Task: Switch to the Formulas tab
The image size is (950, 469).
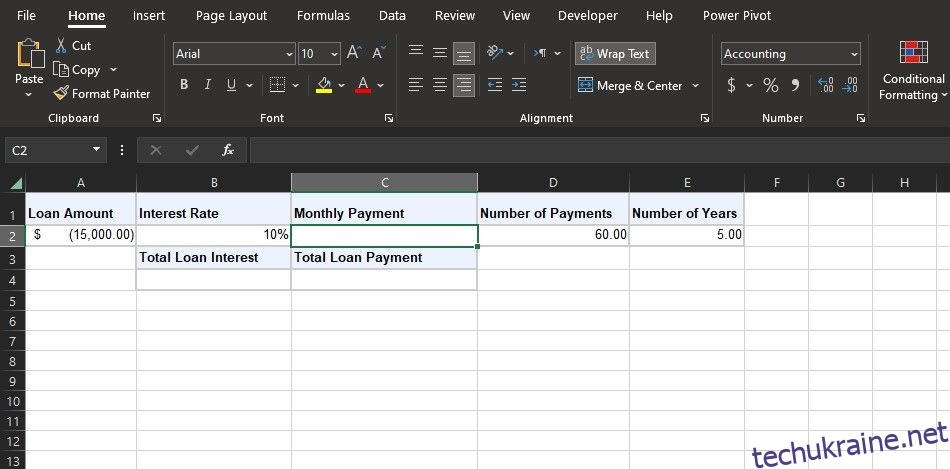Action: coord(323,16)
